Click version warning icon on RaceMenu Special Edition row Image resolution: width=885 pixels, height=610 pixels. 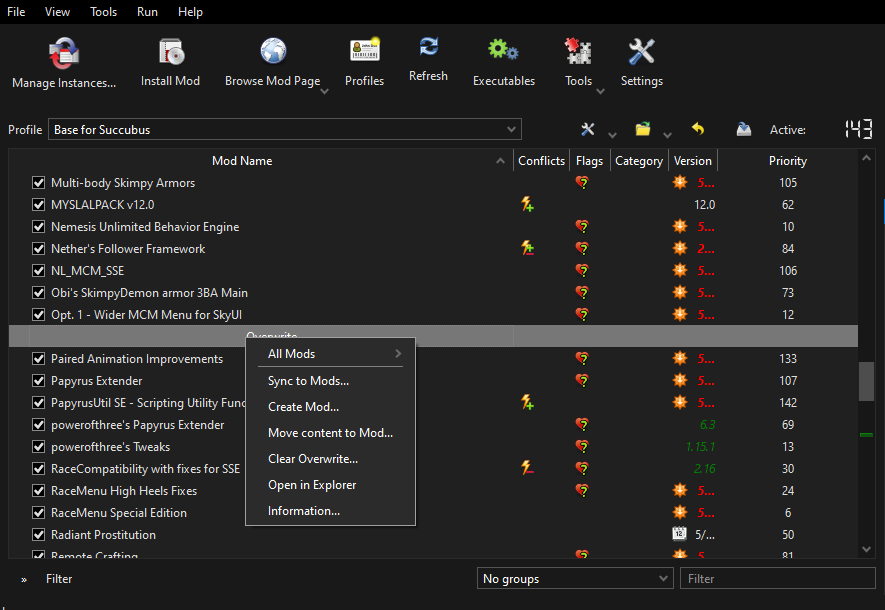680,512
